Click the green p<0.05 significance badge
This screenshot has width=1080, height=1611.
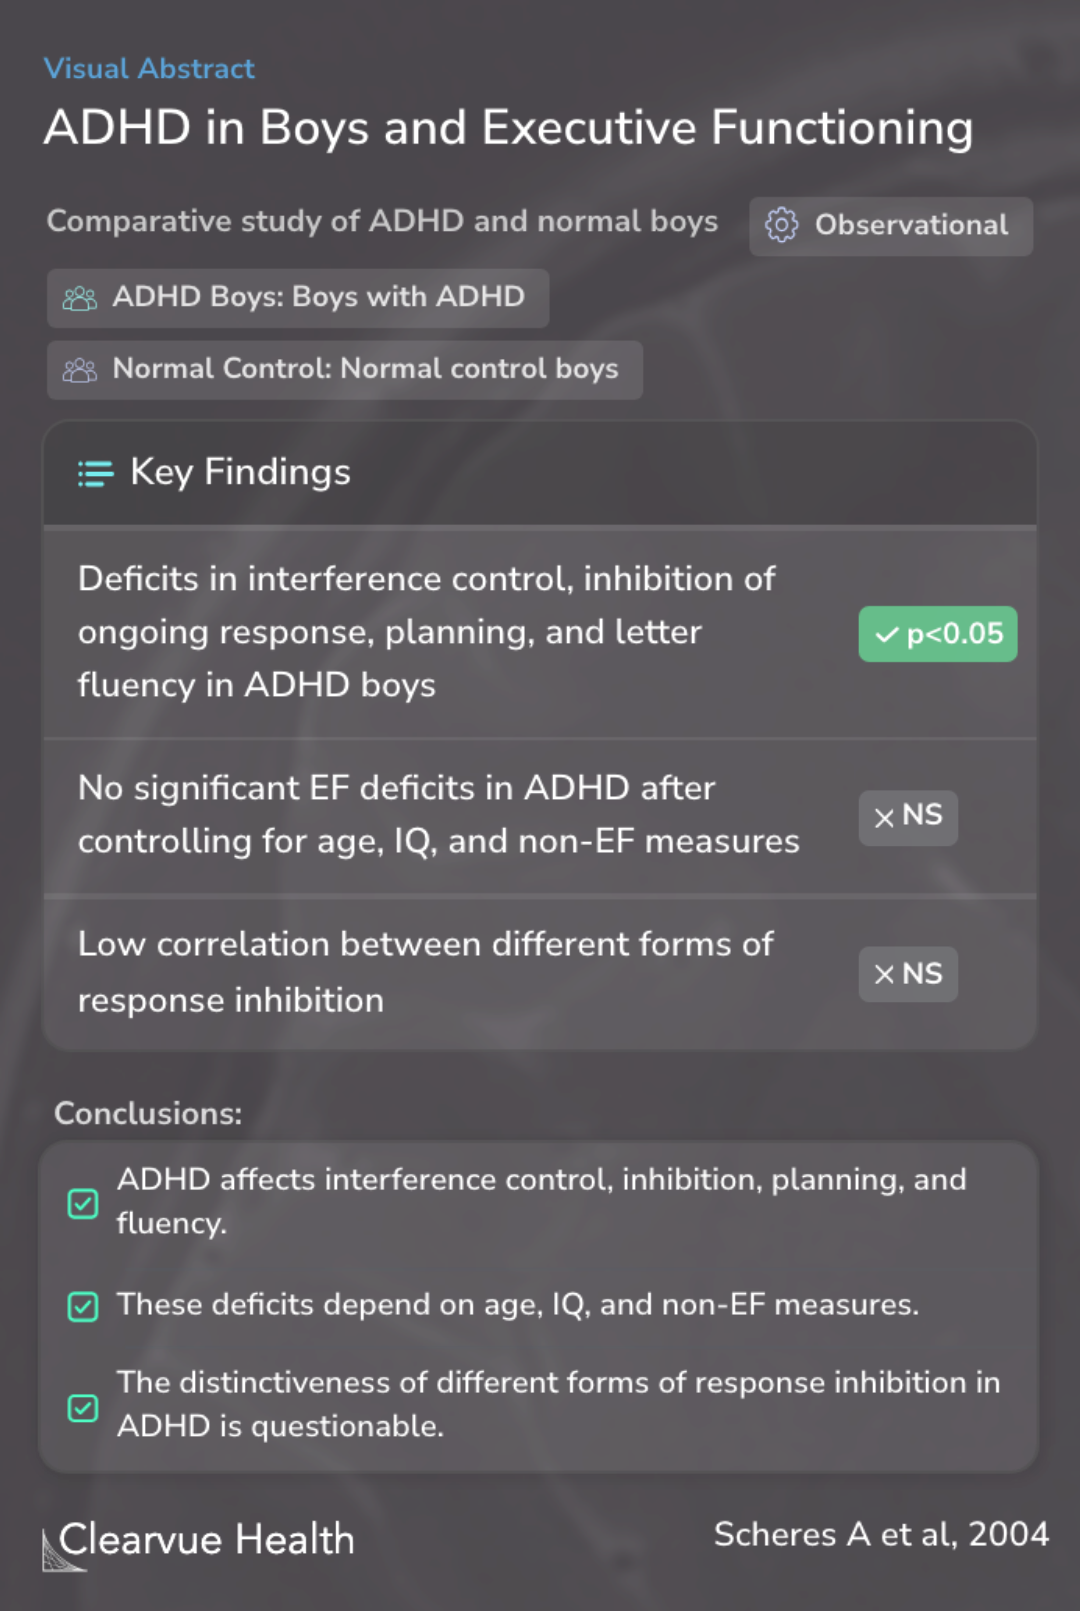[x=938, y=634]
